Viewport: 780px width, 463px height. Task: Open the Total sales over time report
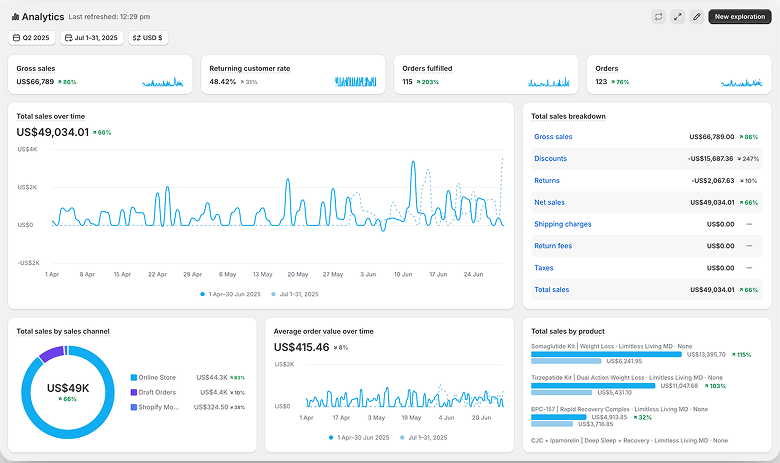click(x=51, y=116)
